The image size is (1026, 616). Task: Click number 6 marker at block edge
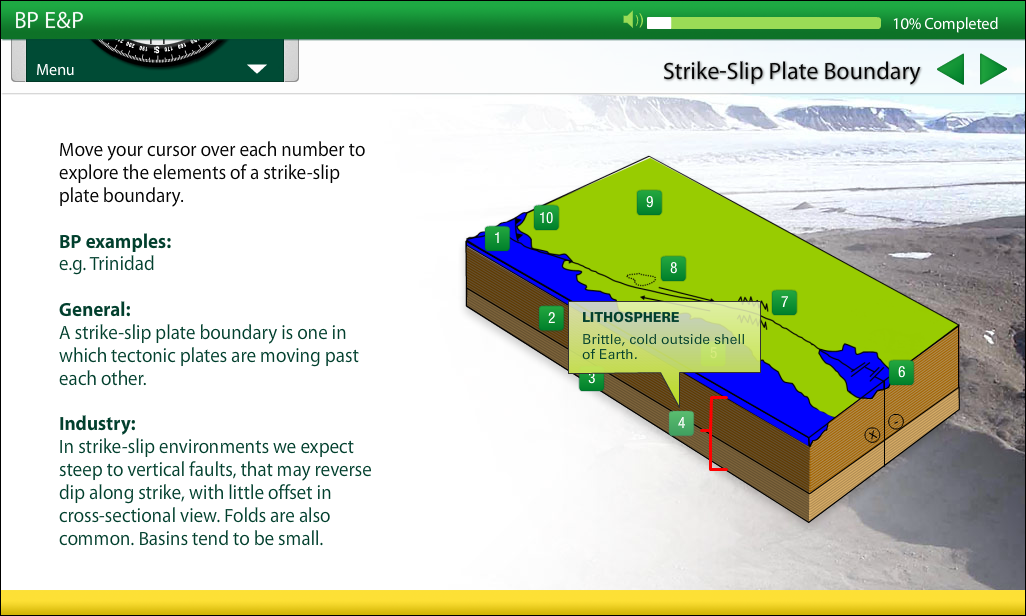[900, 372]
